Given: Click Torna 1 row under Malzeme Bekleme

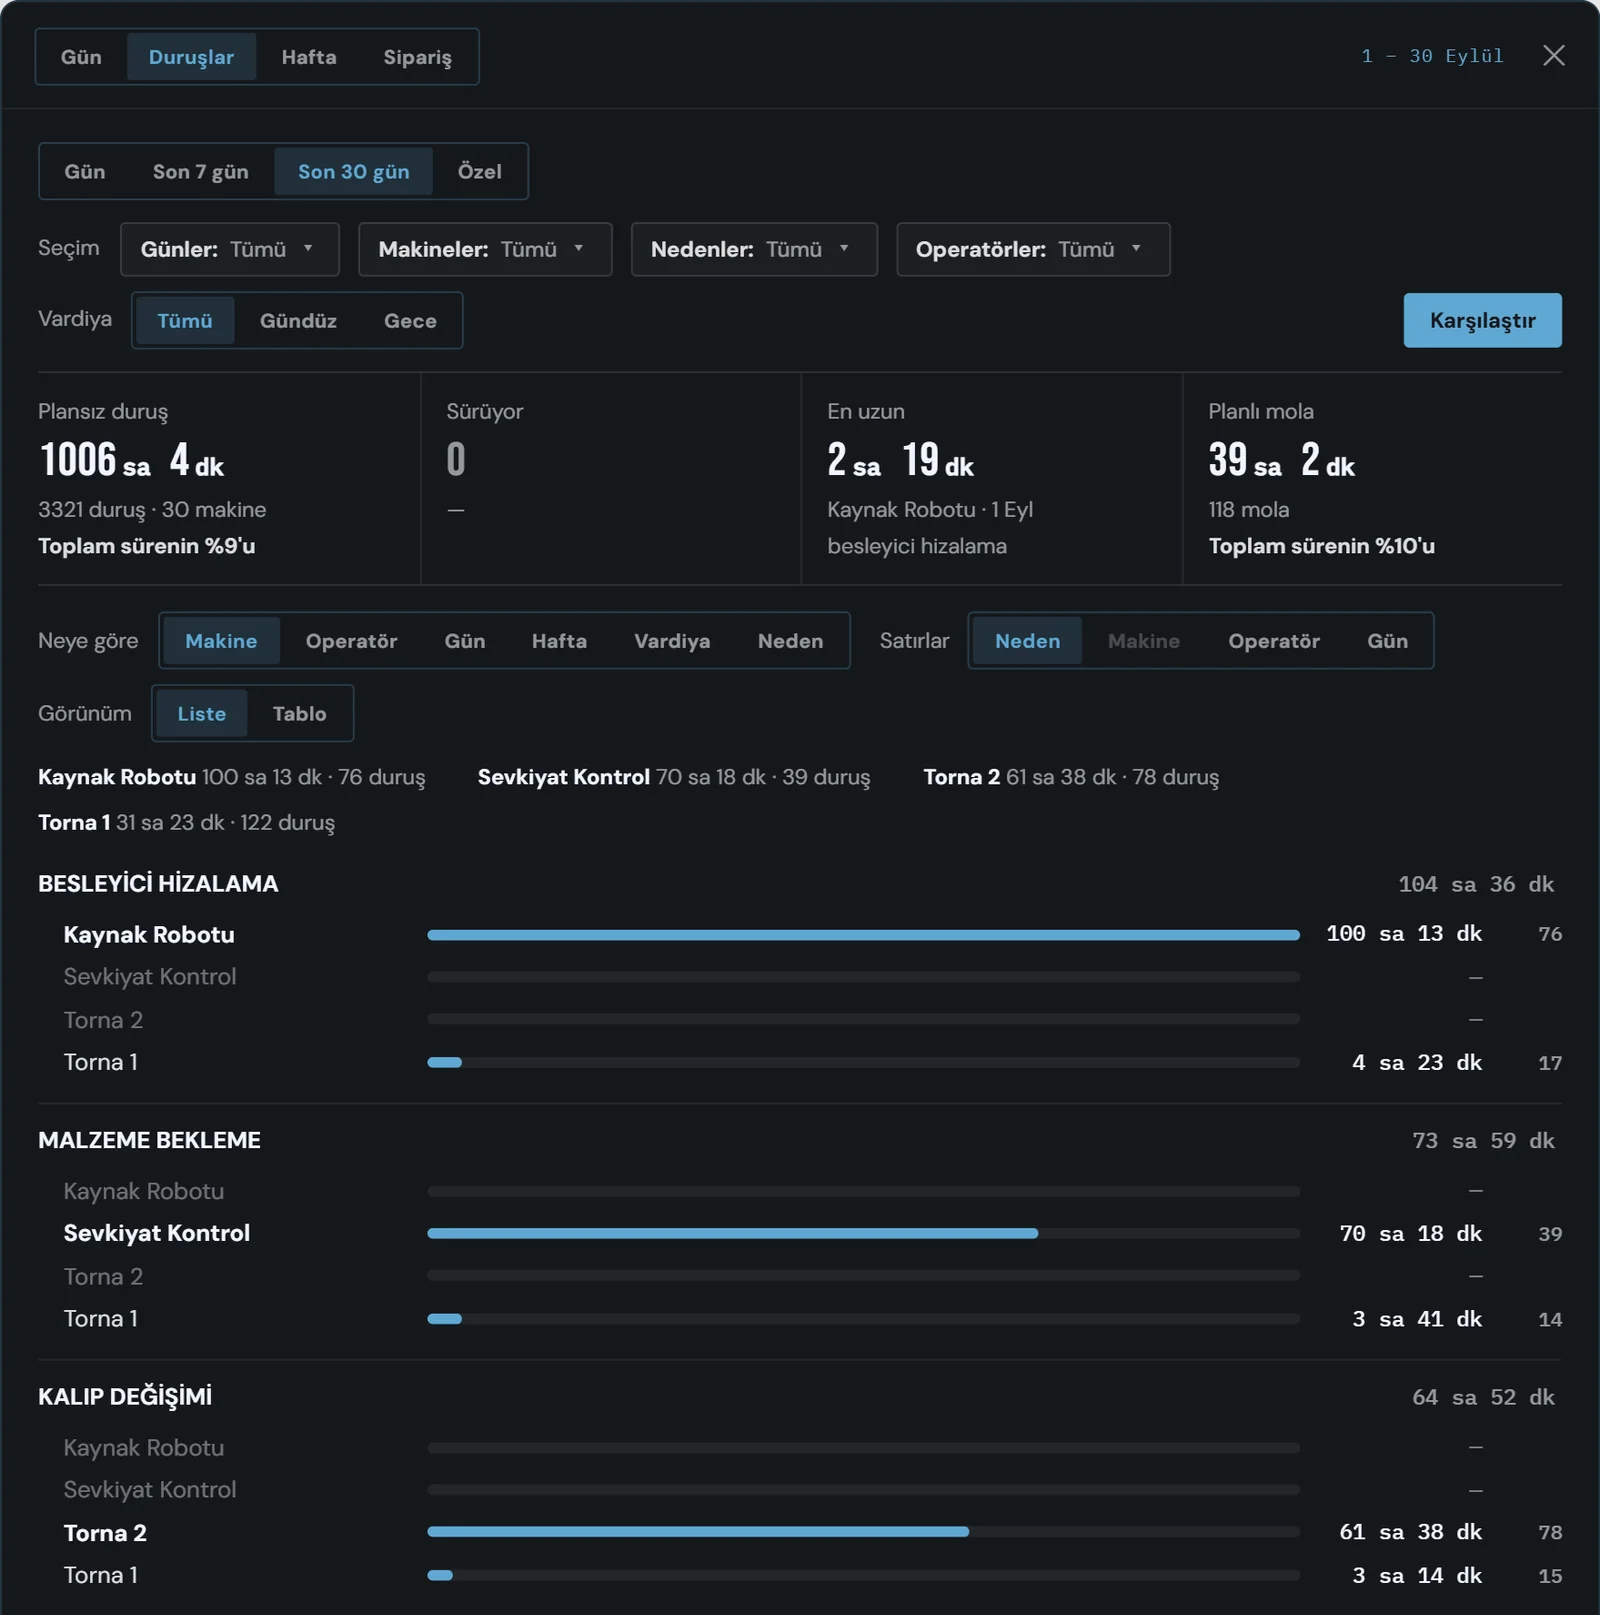Looking at the screenshot, I should (800, 1319).
